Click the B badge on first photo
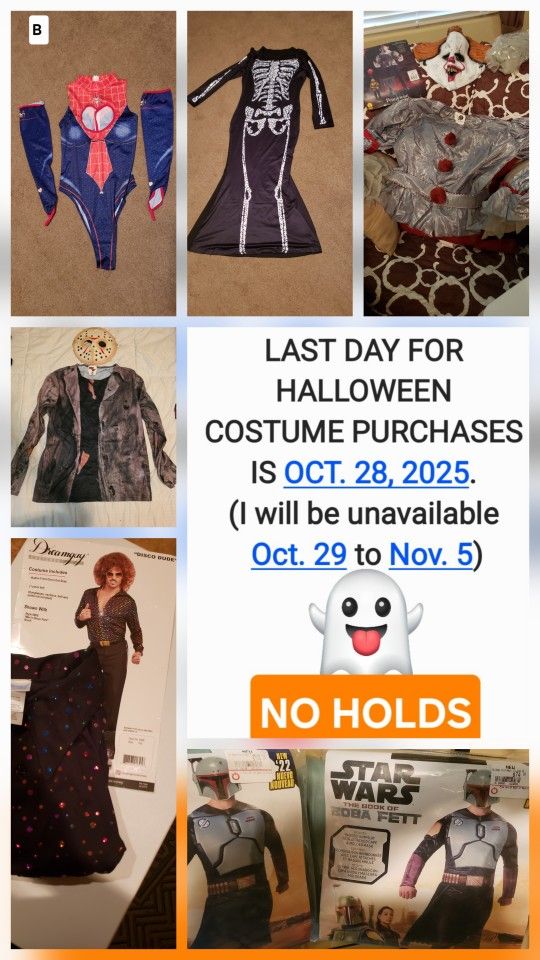 tap(38, 31)
